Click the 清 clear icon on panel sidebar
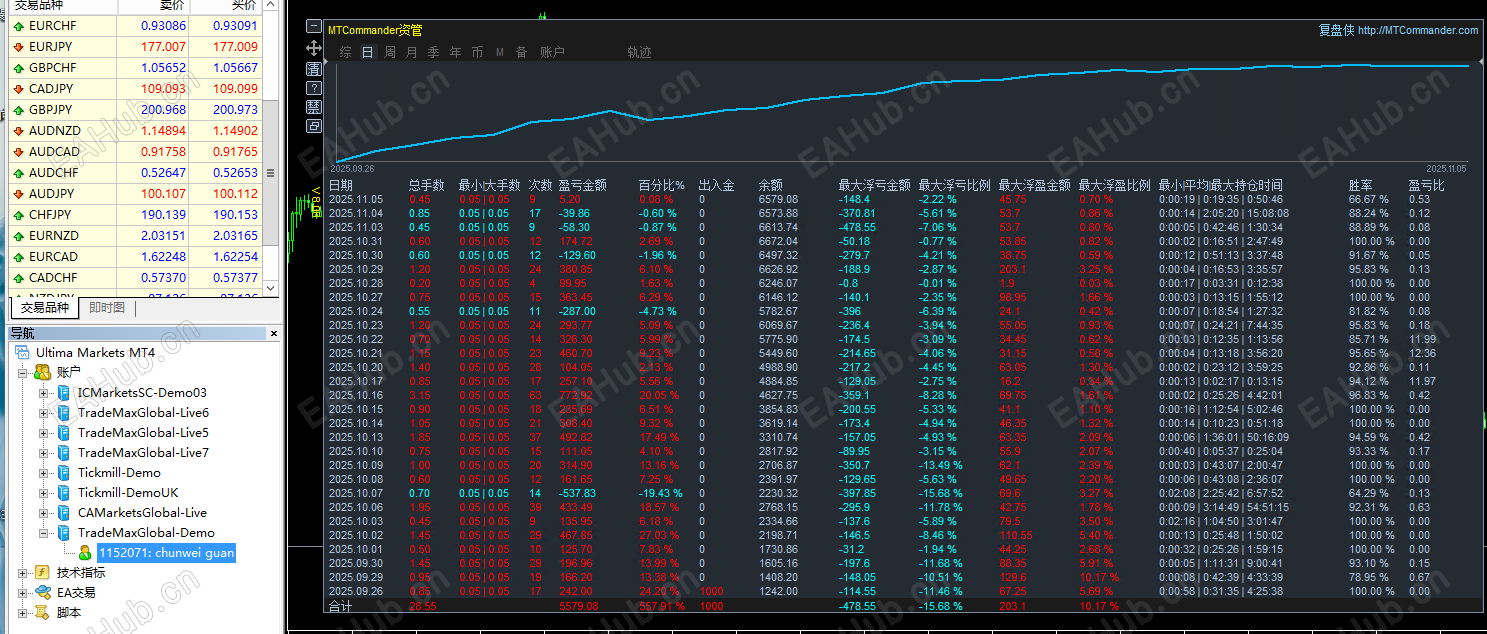 314,68
